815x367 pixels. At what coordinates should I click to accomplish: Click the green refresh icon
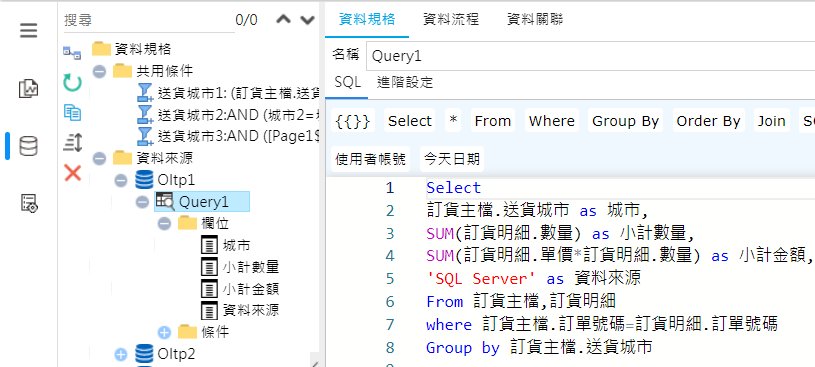[72, 83]
